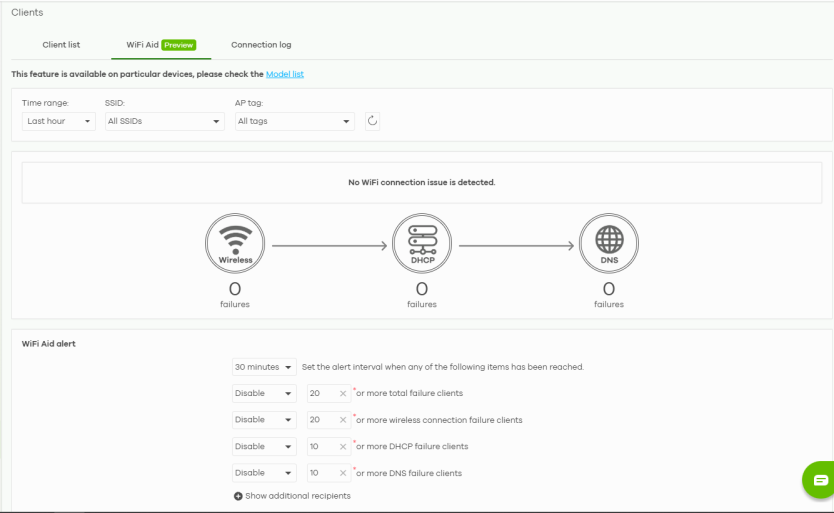Click the DHCP failures count

point(422,289)
